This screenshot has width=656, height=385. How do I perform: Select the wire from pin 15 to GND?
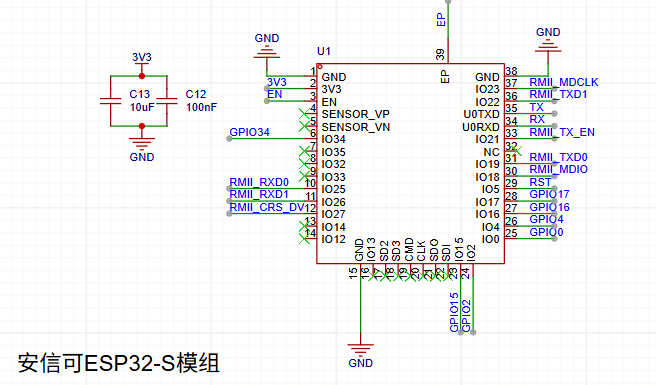coord(361,306)
